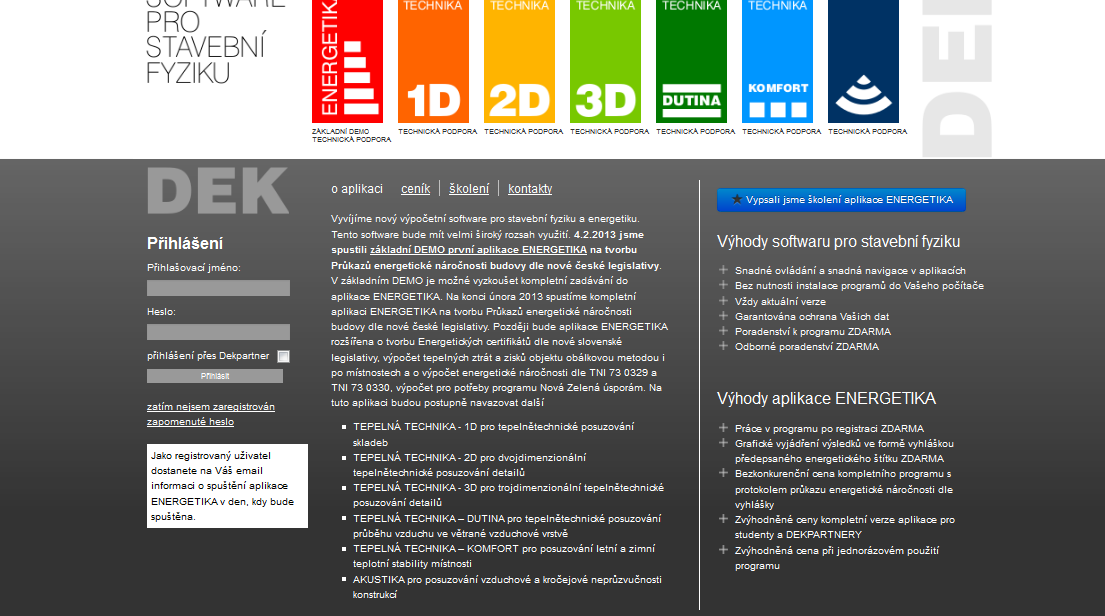Click the plus icon beside 'Grafické vyjádření výsledků'
Screen dimensions: 1105x616
click(x=723, y=443)
